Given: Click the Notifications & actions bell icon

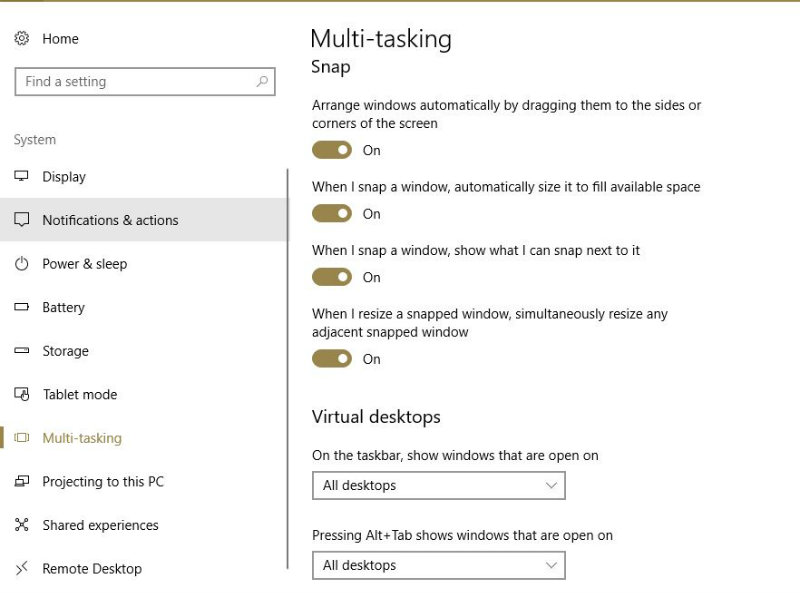Looking at the screenshot, I should pos(22,220).
